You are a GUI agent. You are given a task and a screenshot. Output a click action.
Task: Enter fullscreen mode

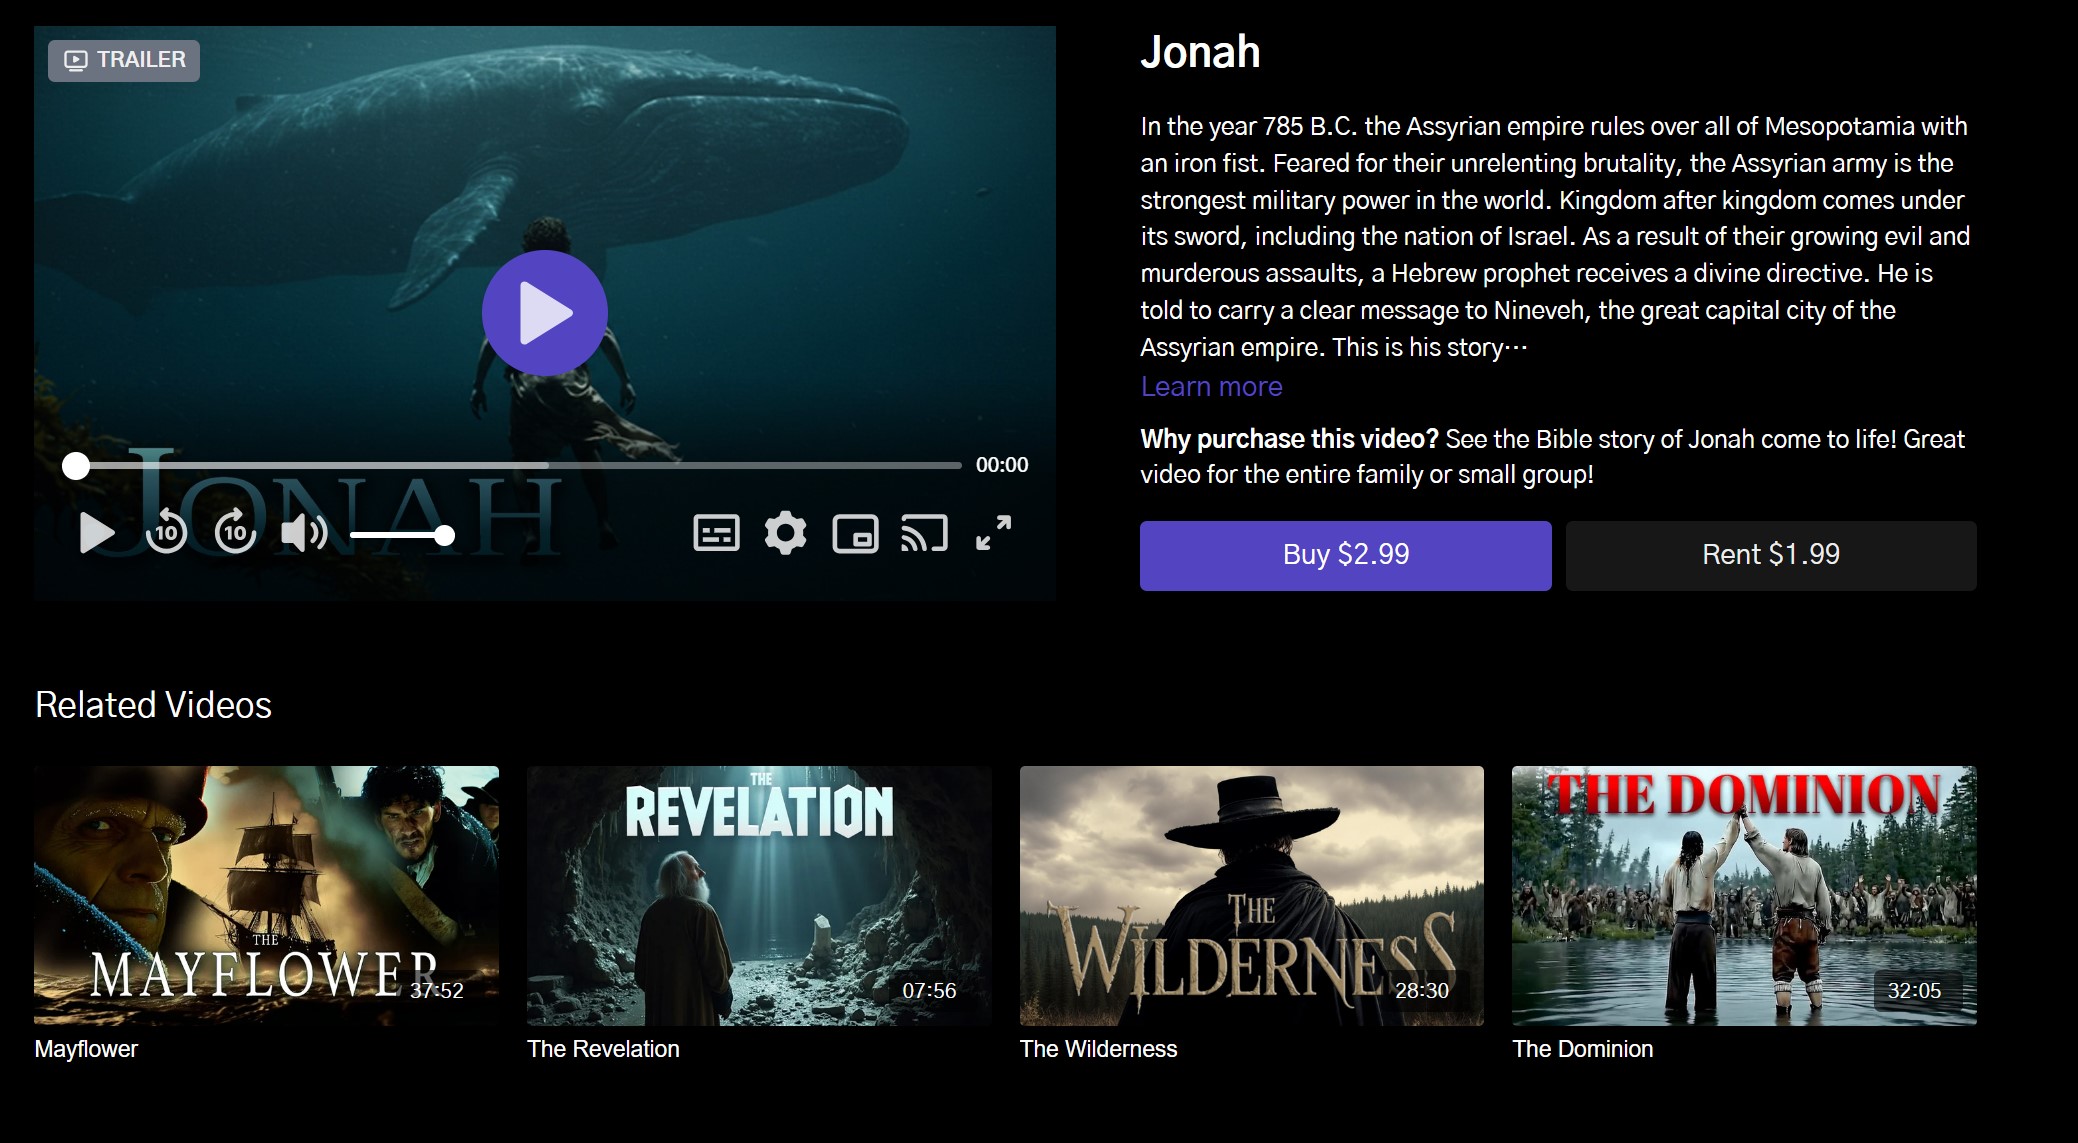click(993, 533)
